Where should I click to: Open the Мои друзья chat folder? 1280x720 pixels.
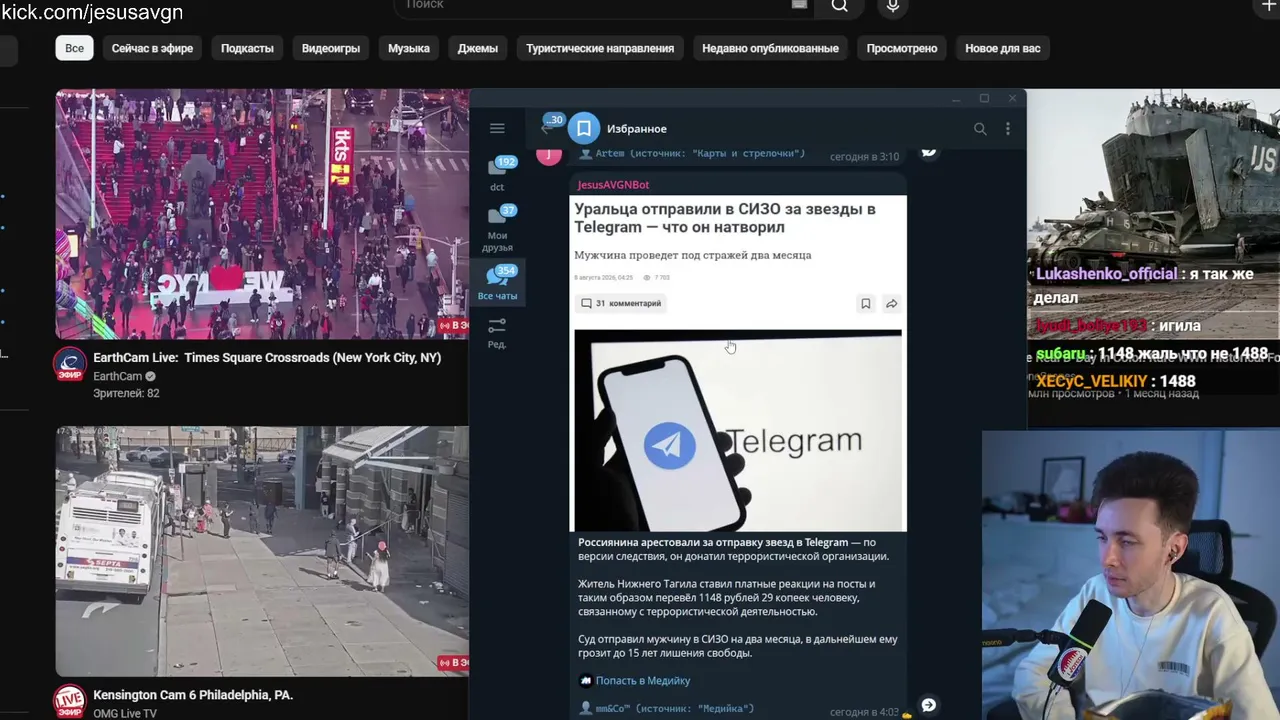coord(498,229)
